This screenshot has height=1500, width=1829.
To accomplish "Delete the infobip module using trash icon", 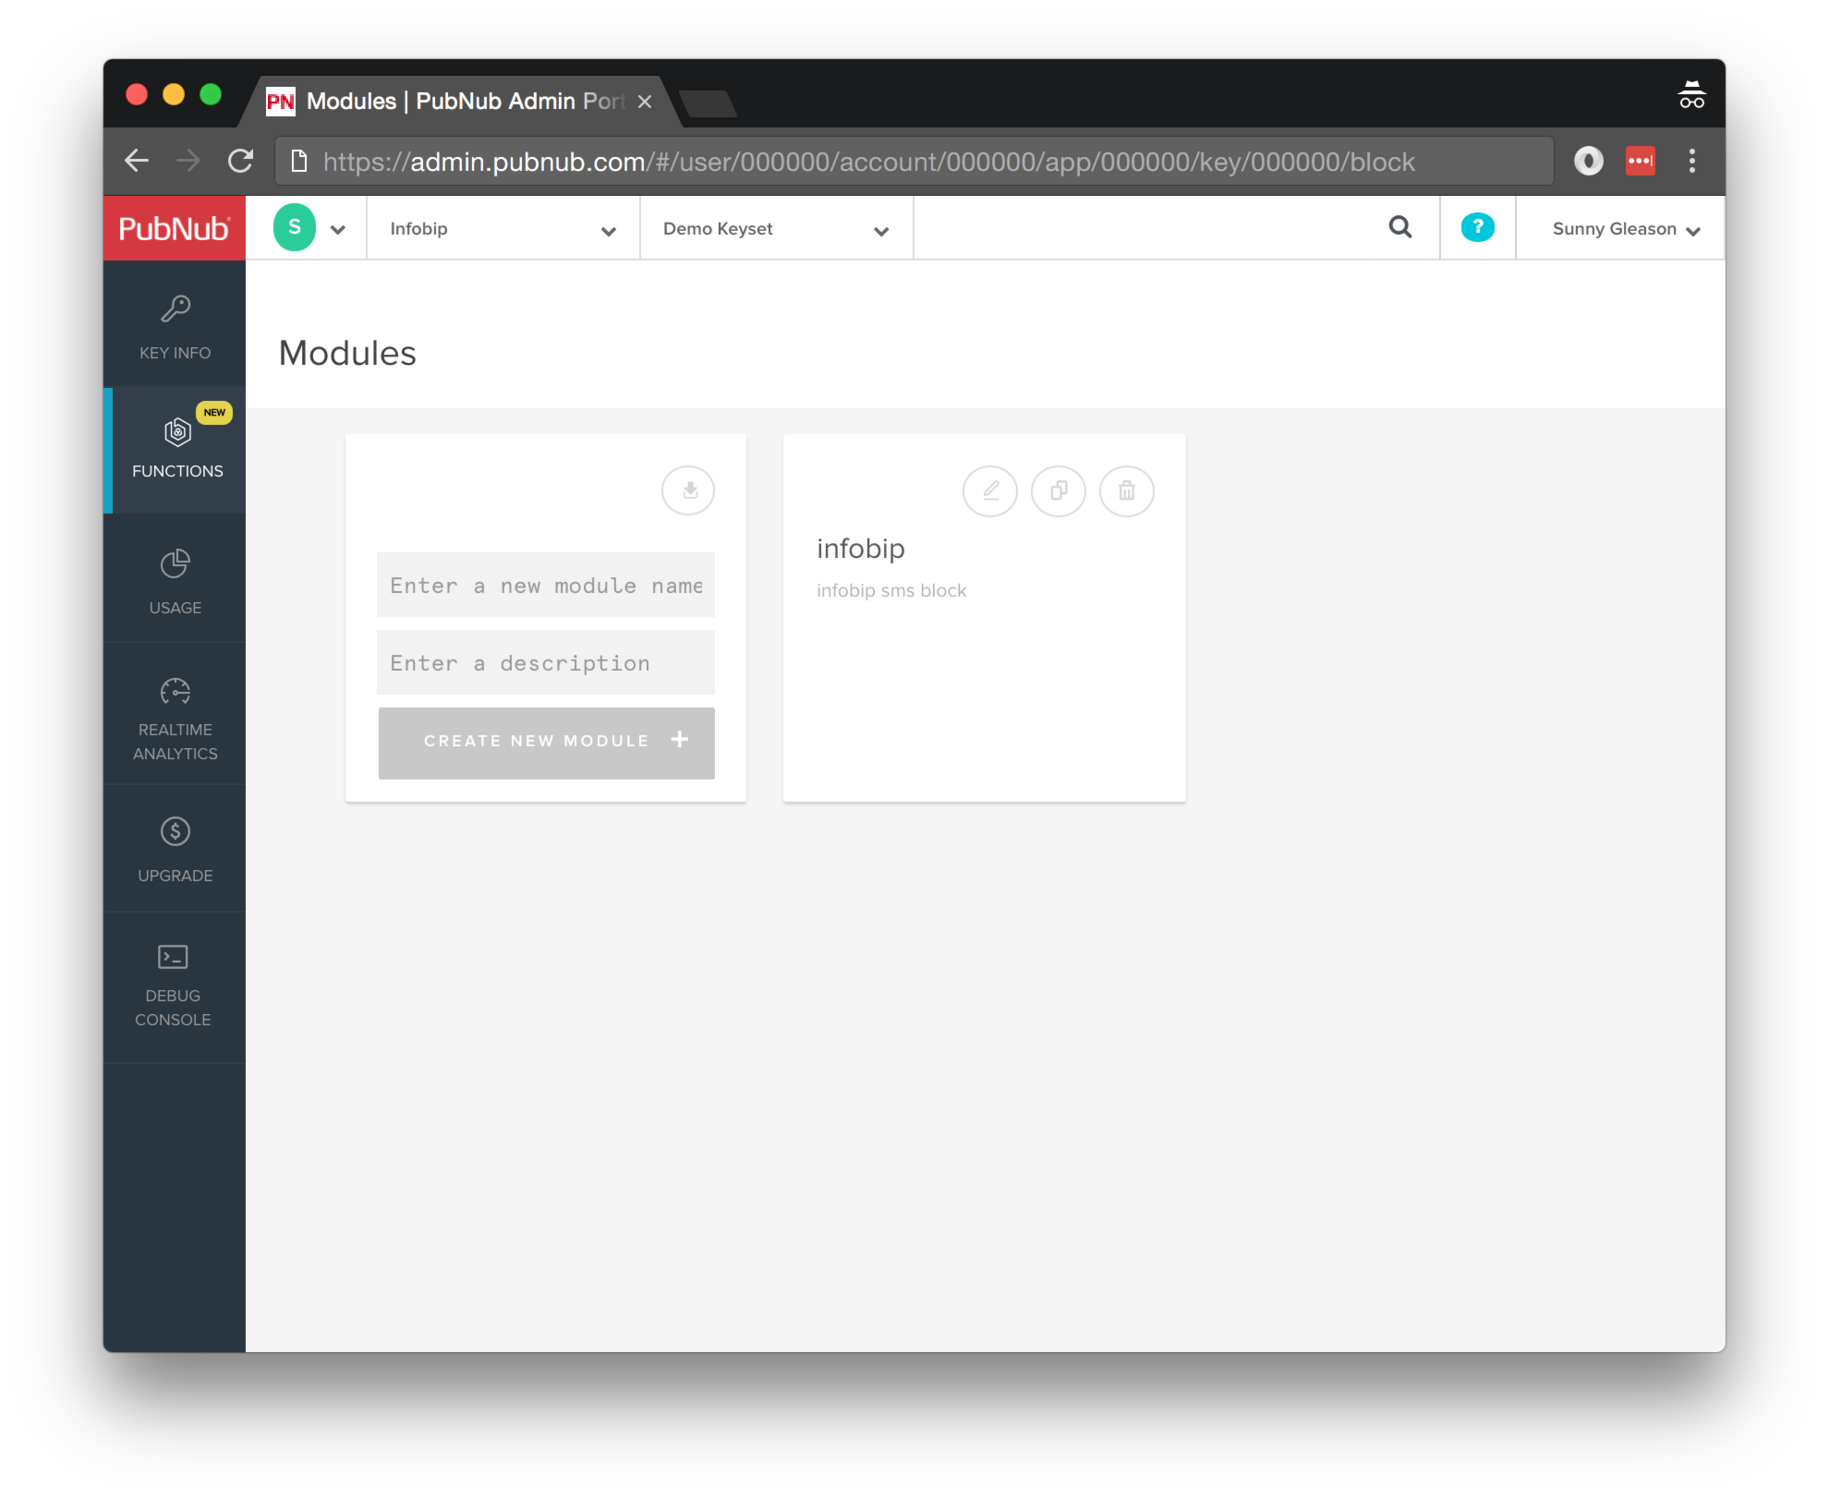I will (x=1127, y=491).
